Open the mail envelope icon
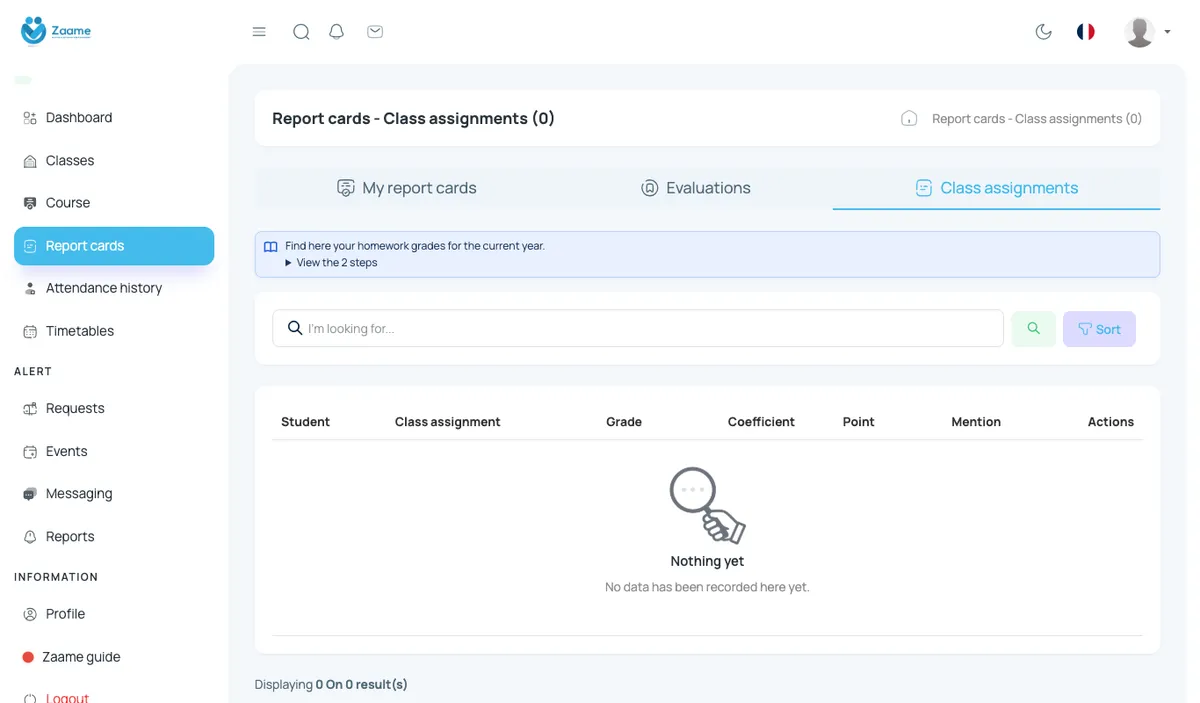 pos(375,32)
